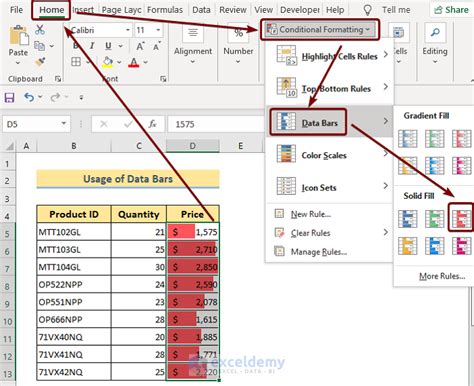Click the More Rules... link

tap(442, 276)
